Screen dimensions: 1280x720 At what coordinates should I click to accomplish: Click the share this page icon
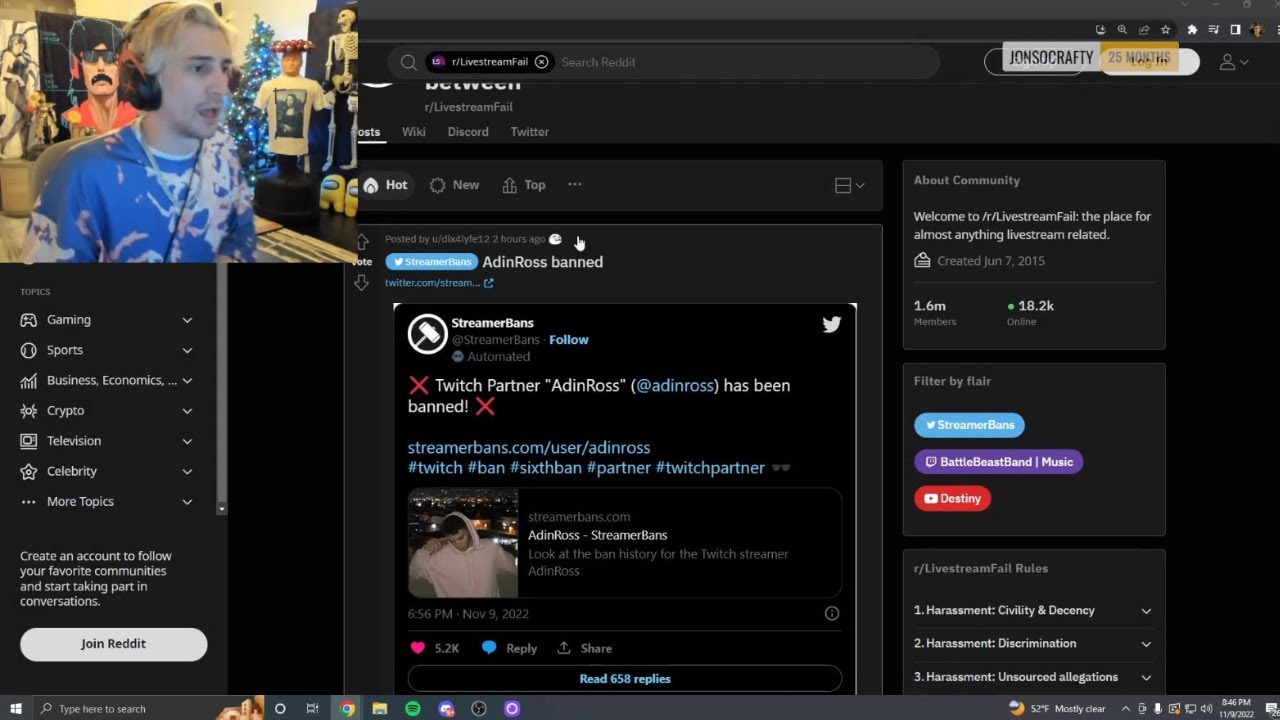pos(1144,30)
